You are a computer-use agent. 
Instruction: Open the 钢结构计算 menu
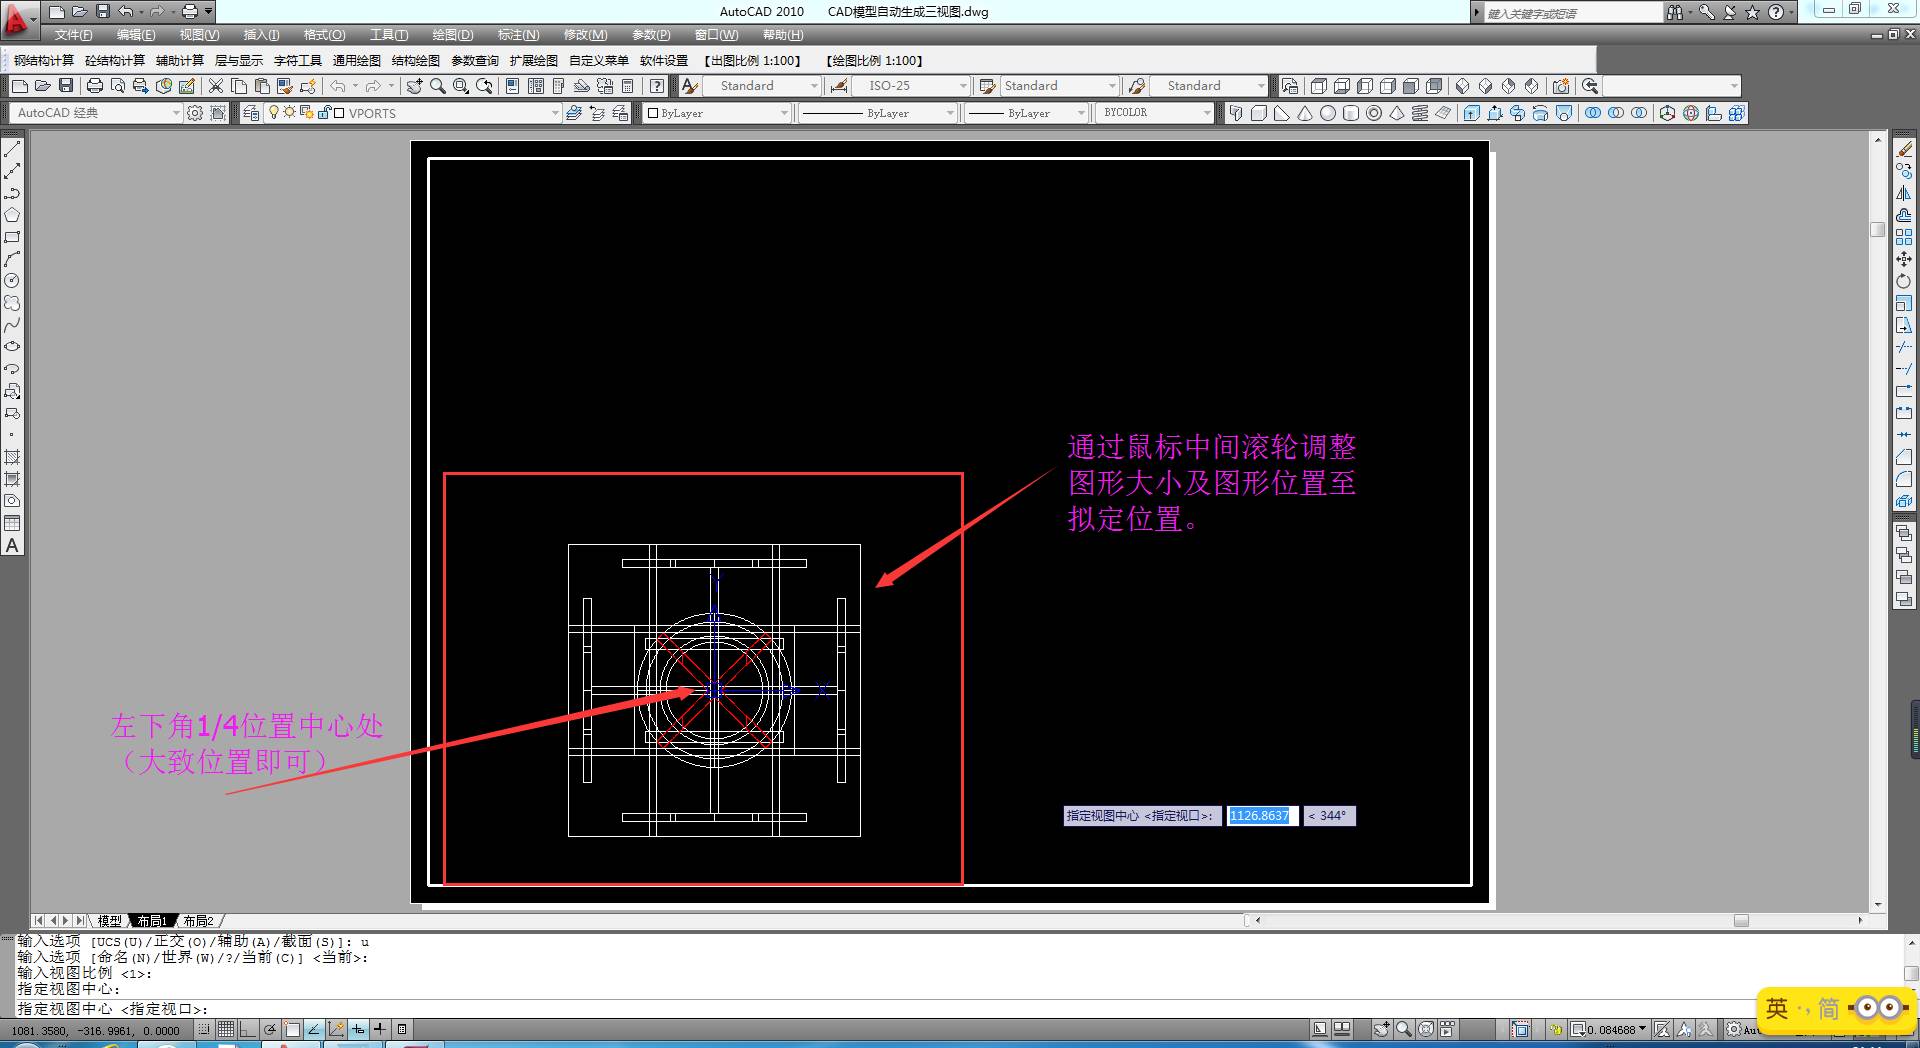(44, 61)
